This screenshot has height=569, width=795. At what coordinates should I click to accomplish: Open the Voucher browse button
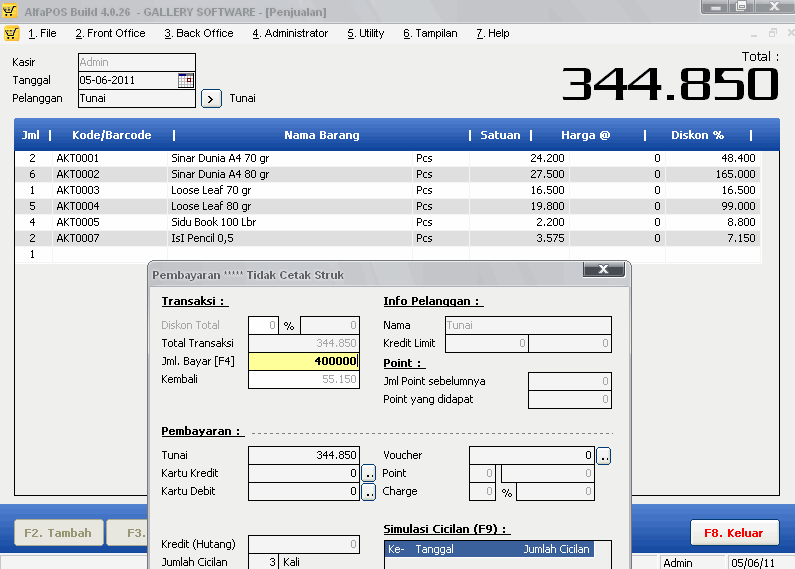[603, 455]
